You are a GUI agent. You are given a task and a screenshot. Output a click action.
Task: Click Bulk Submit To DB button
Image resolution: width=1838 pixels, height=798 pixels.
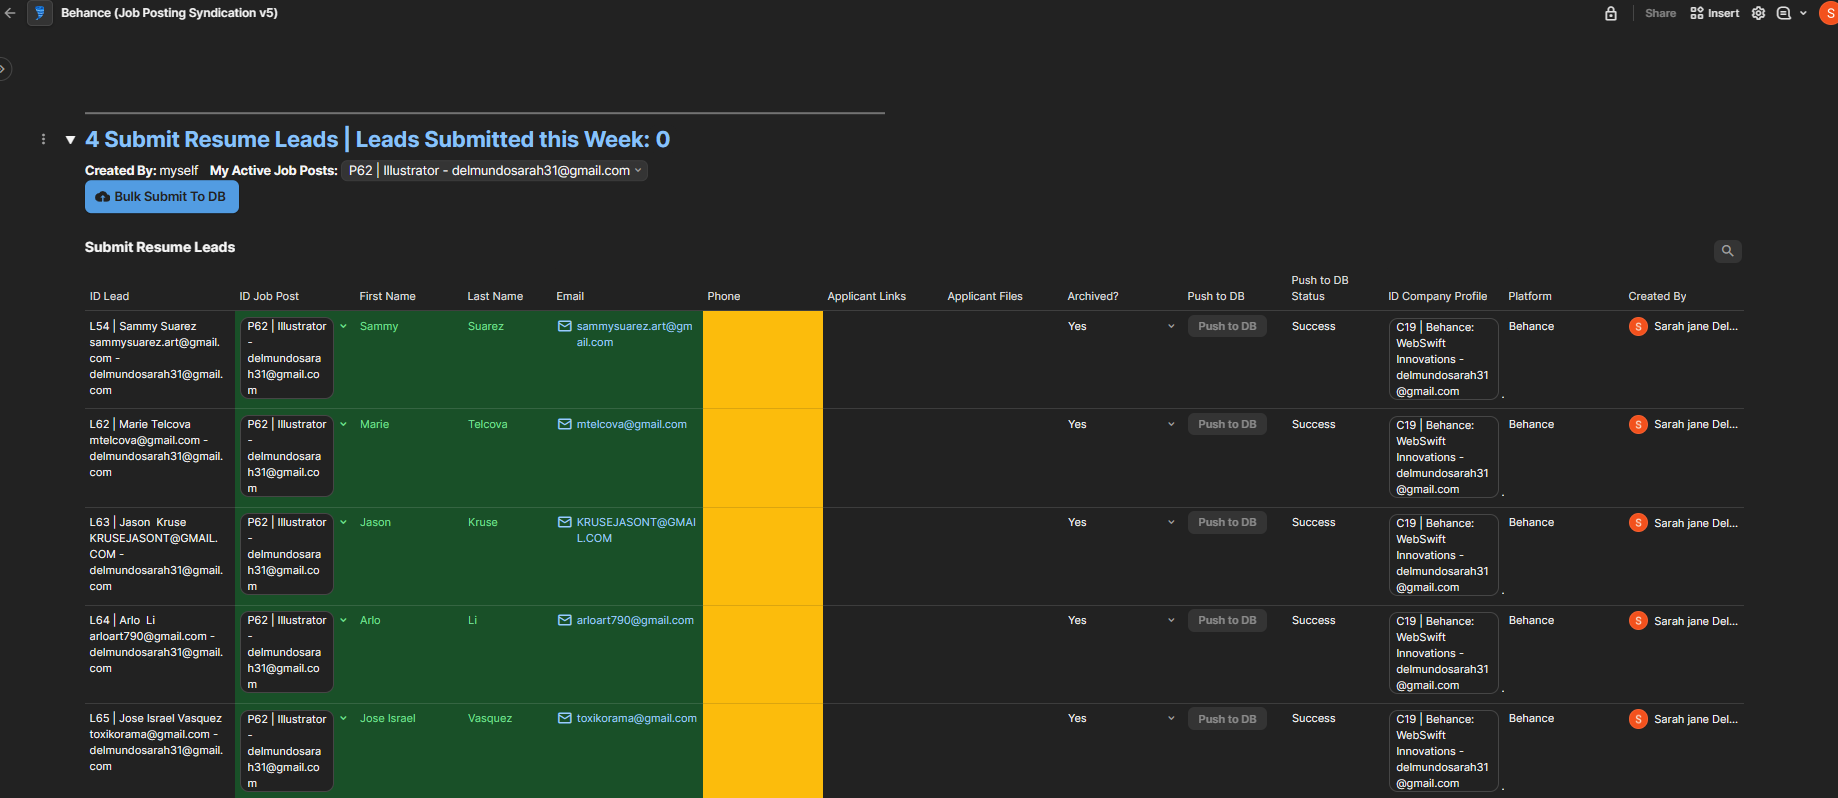[x=161, y=197]
